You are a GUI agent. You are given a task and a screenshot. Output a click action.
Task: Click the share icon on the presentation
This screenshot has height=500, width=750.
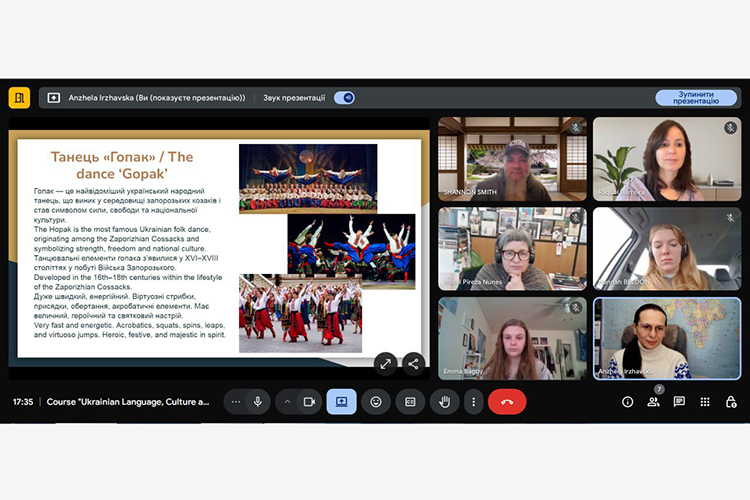[412, 363]
